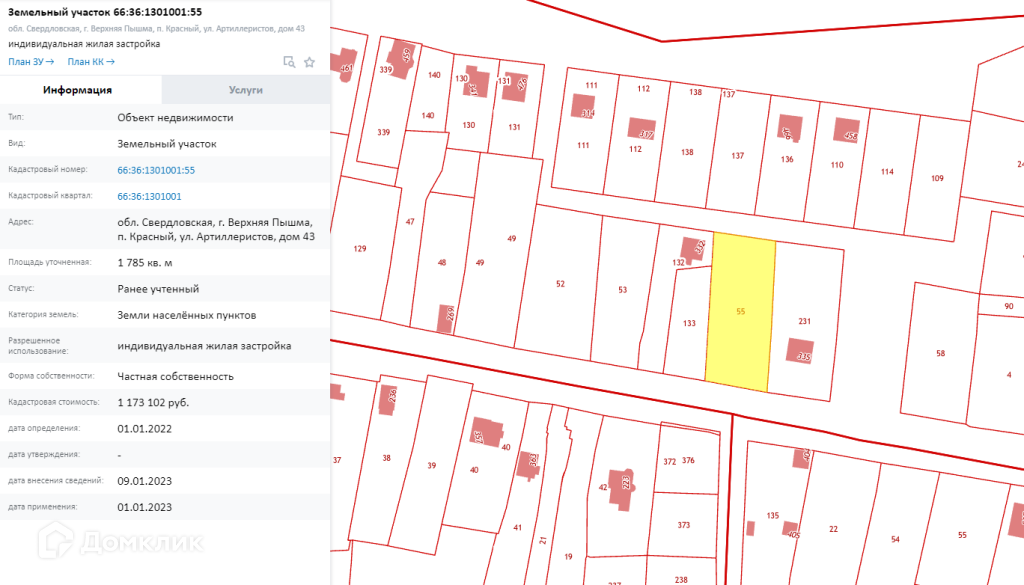The image size is (1024, 585).
Task: Select parcel 339 on the map
Action: [383, 133]
